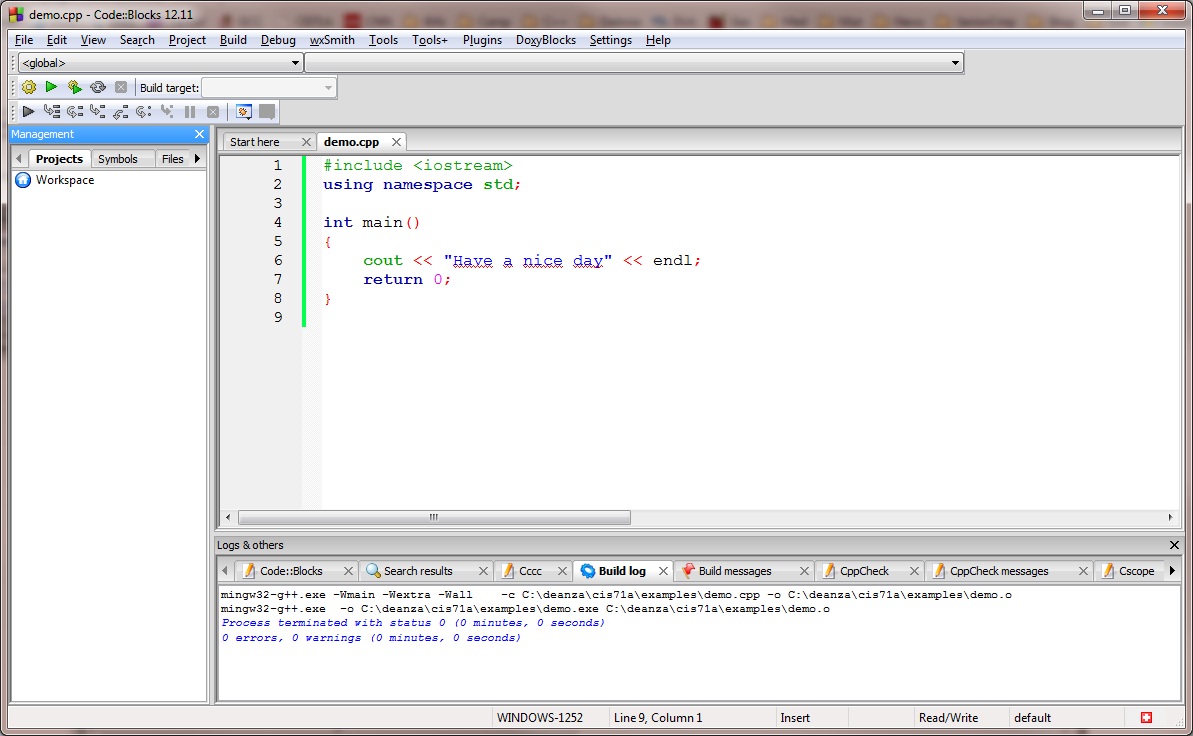Click the Next instruction debug icon
The height and width of the screenshot is (736, 1193).
[143, 112]
